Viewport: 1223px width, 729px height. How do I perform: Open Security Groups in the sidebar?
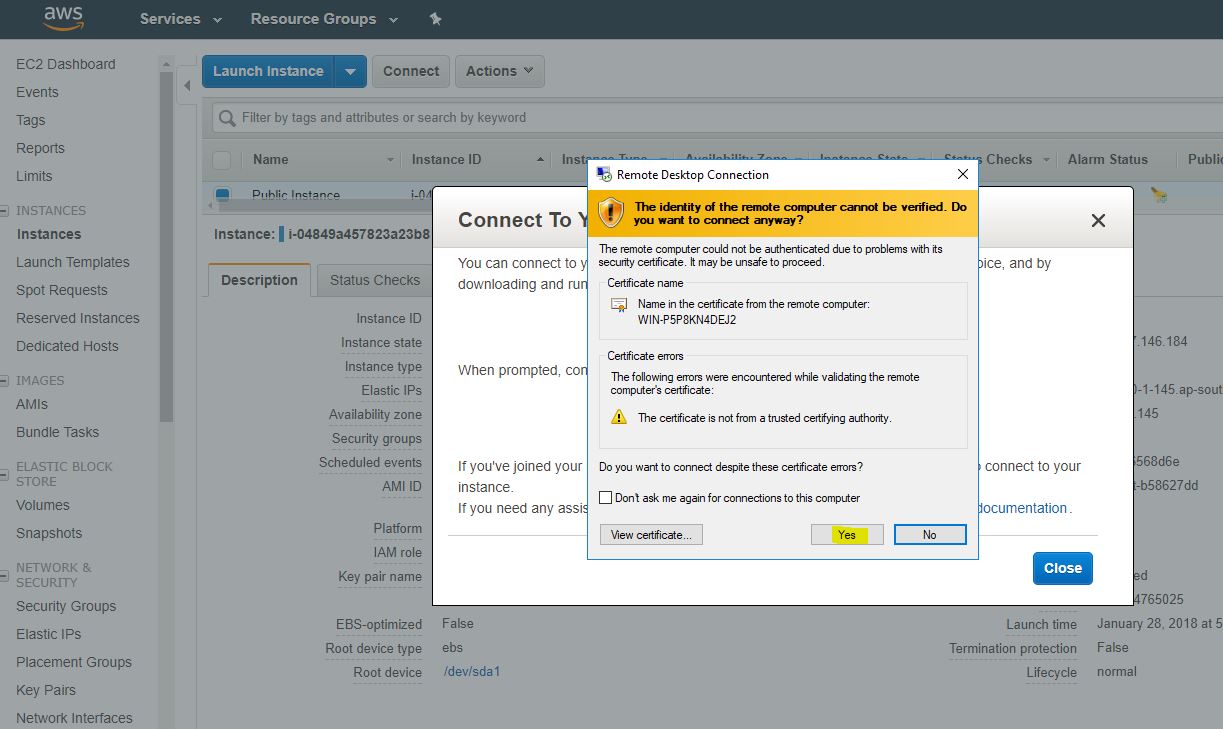(66, 606)
